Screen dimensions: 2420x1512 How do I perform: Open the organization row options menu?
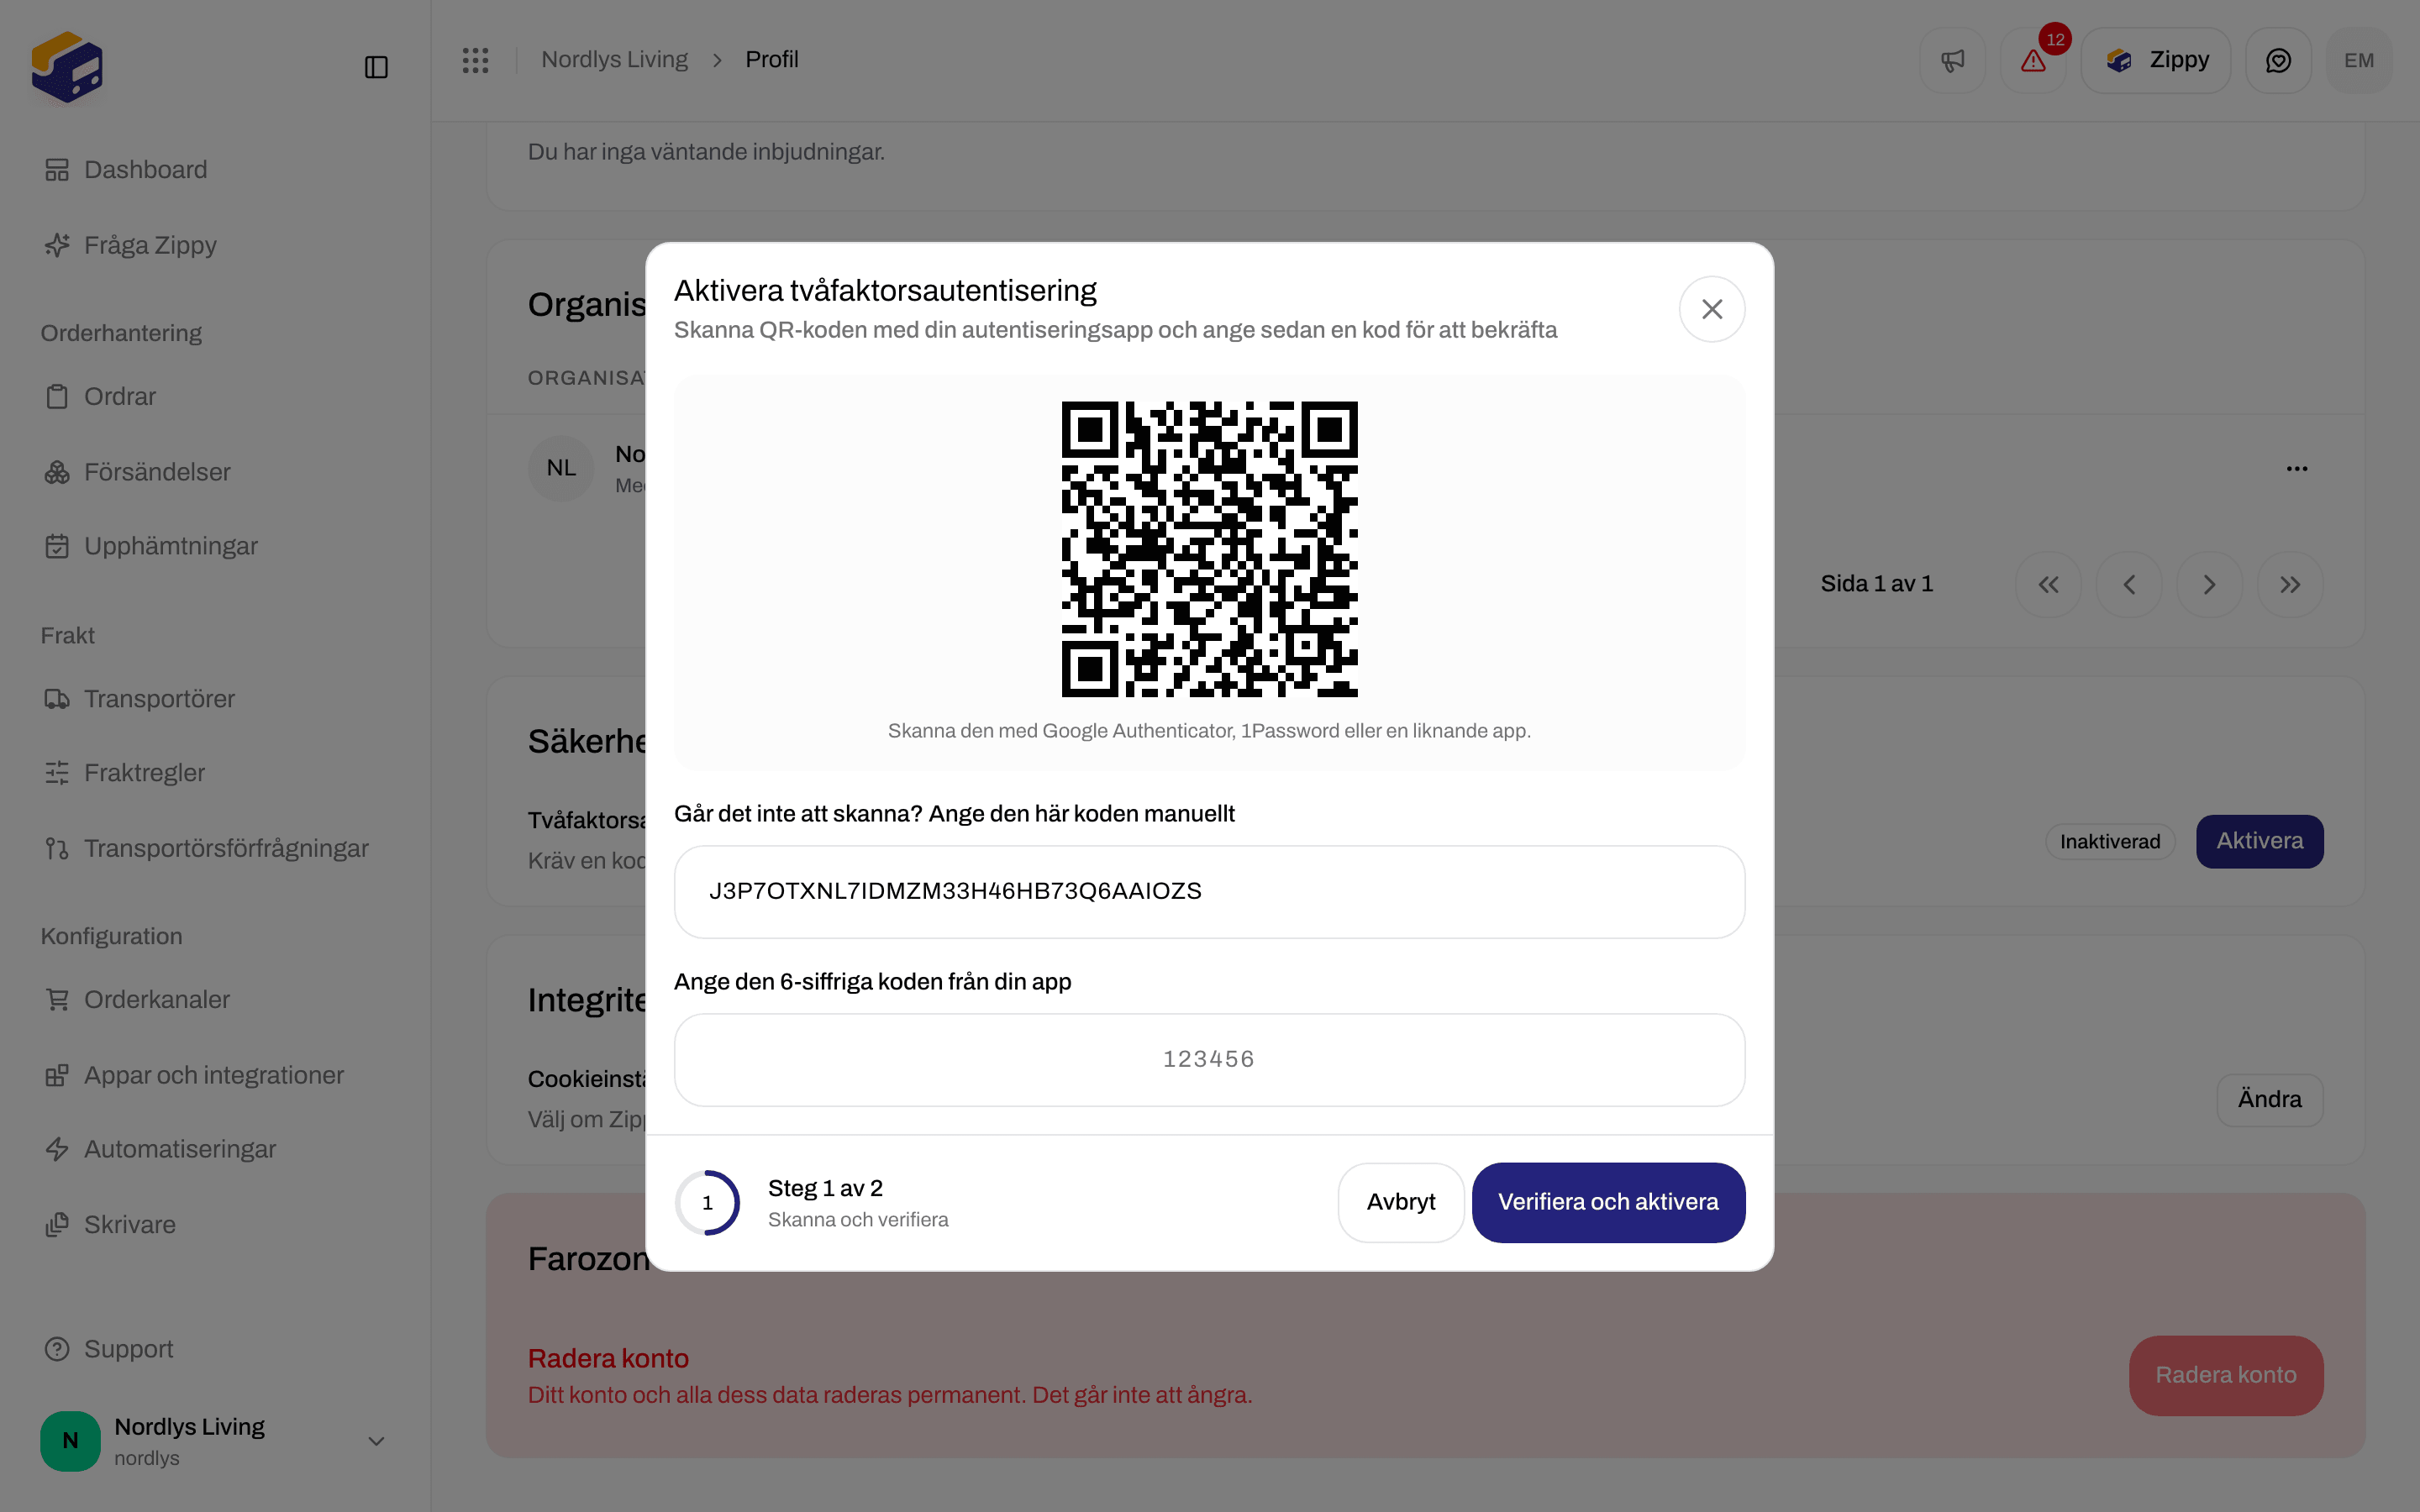point(2296,468)
